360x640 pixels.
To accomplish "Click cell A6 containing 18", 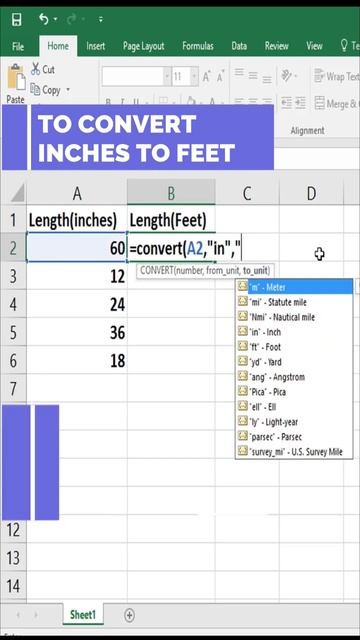I will tap(77, 361).
